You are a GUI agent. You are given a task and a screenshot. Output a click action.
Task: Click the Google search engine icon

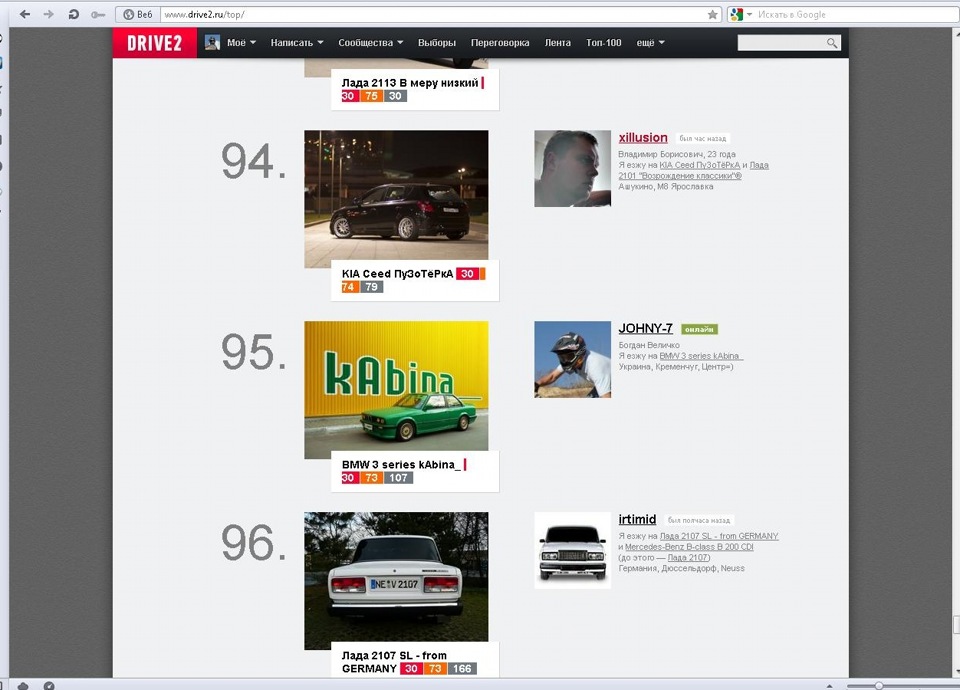click(737, 15)
